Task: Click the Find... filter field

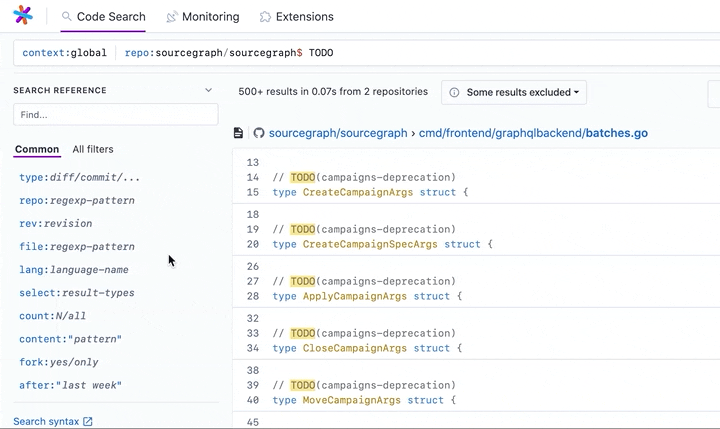Action: tap(116, 114)
